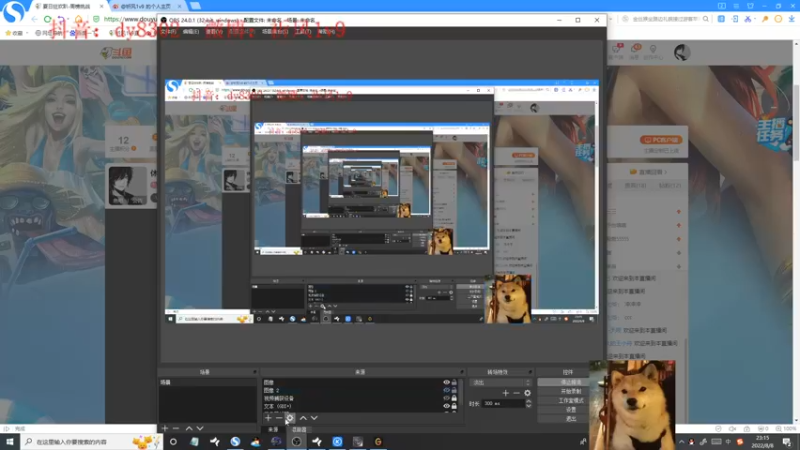Open transition properties gear icon
Screen dimensions: 800x450
click(x=528, y=393)
